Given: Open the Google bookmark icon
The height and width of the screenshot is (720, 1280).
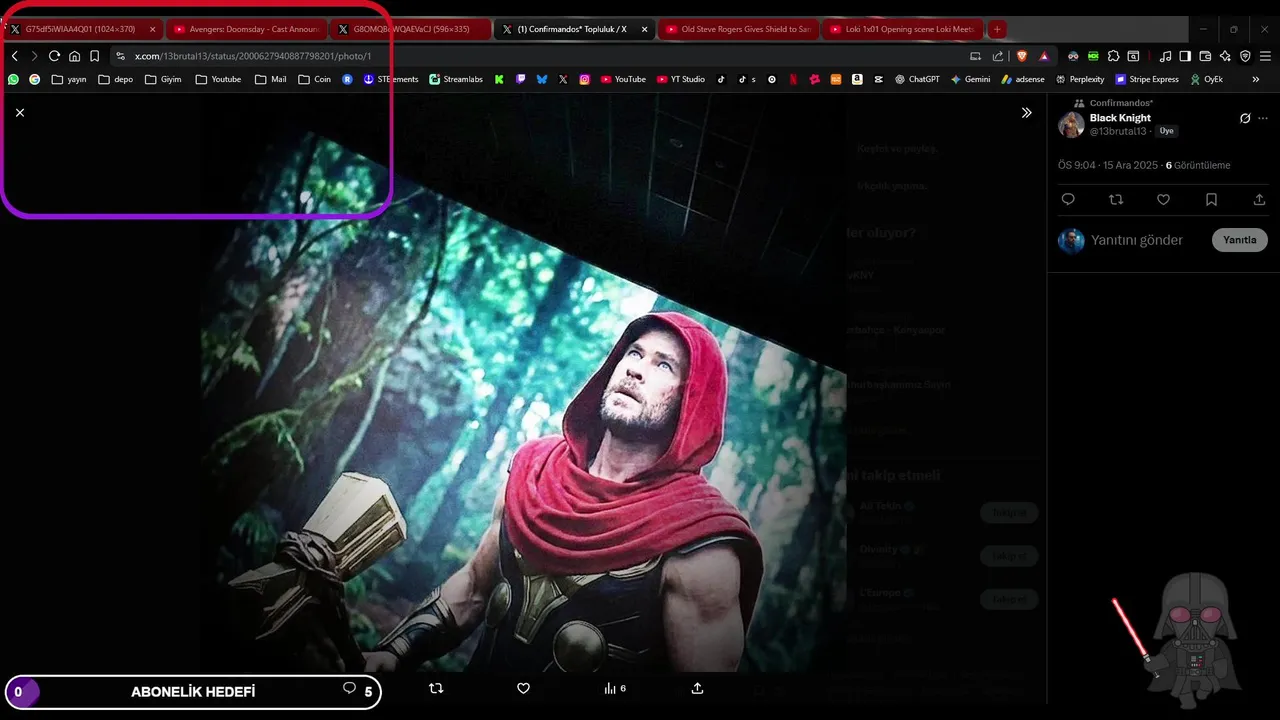Looking at the screenshot, I should (x=35, y=79).
